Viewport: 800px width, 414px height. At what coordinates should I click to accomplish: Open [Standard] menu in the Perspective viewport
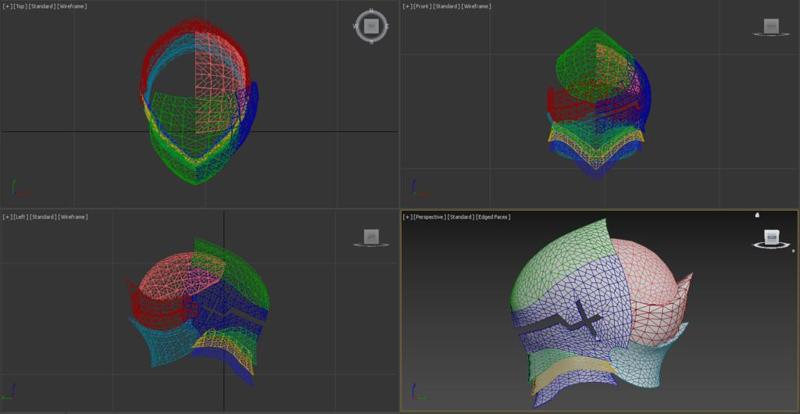click(461, 217)
